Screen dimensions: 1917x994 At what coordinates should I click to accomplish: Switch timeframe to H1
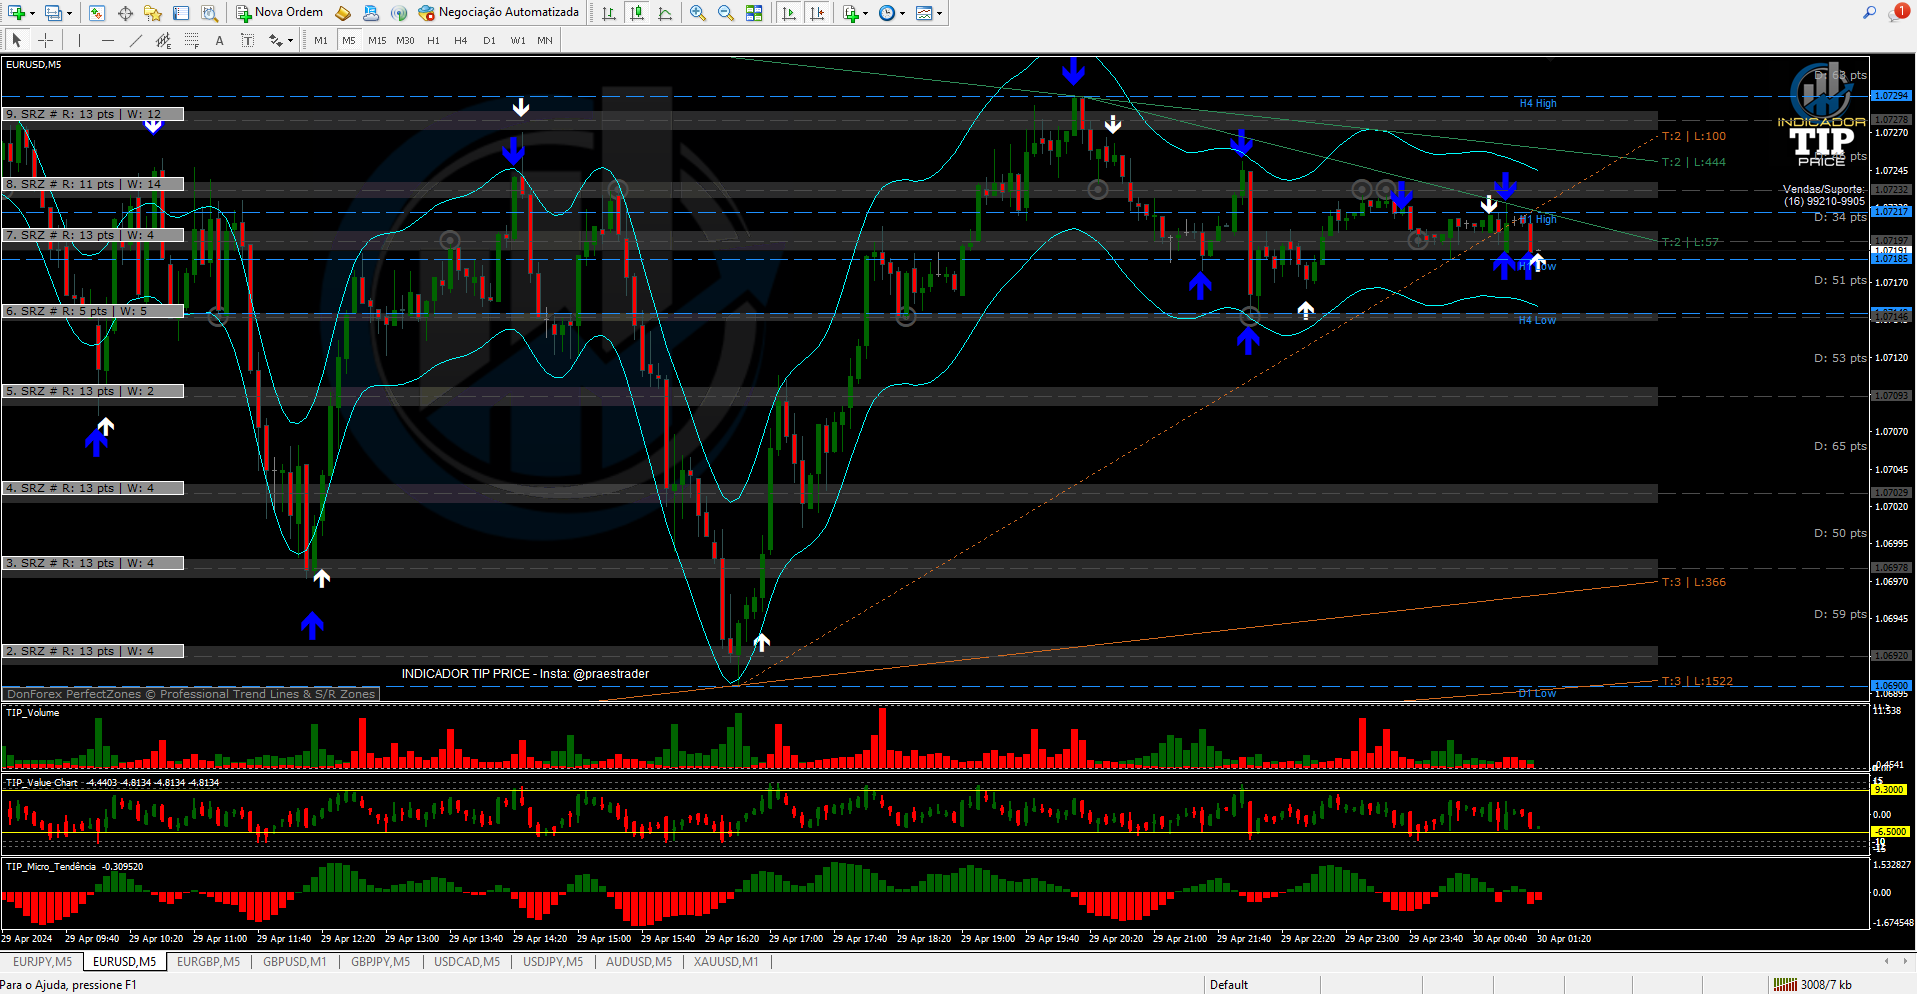[x=433, y=41]
